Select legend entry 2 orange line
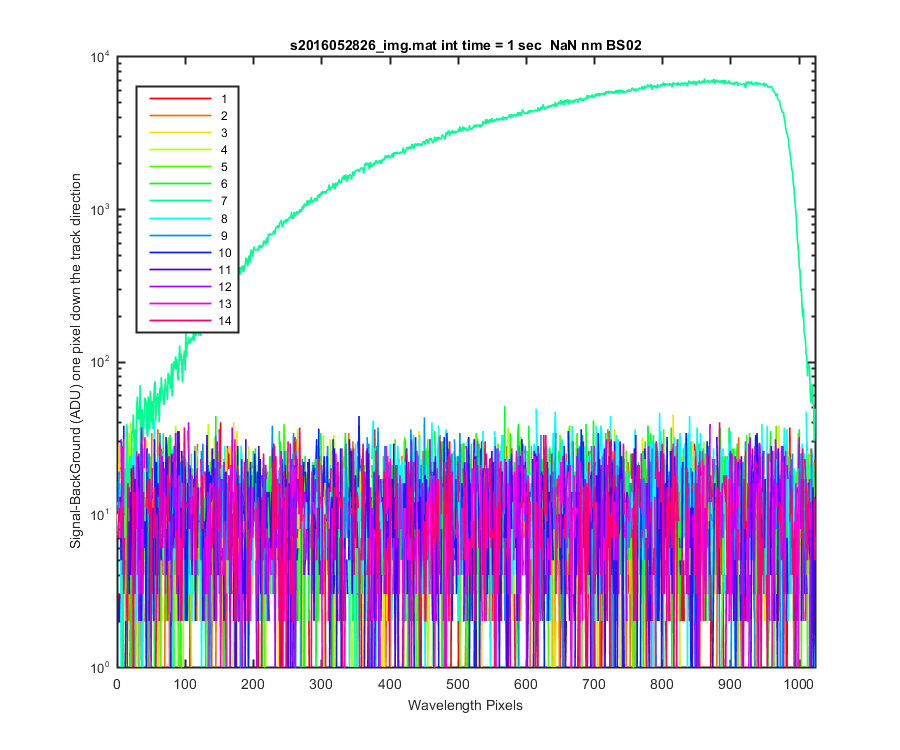This screenshot has height=750, width=900. tap(181, 116)
